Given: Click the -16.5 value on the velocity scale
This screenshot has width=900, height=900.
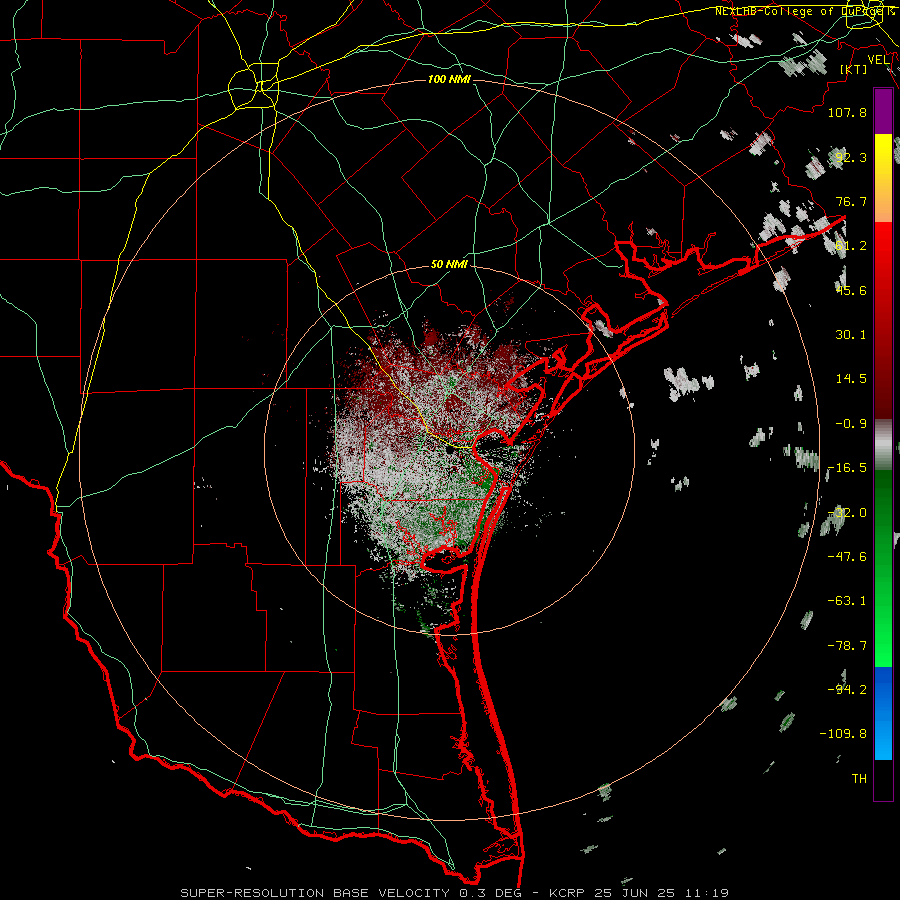Looking at the screenshot, I should click(x=847, y=468).
